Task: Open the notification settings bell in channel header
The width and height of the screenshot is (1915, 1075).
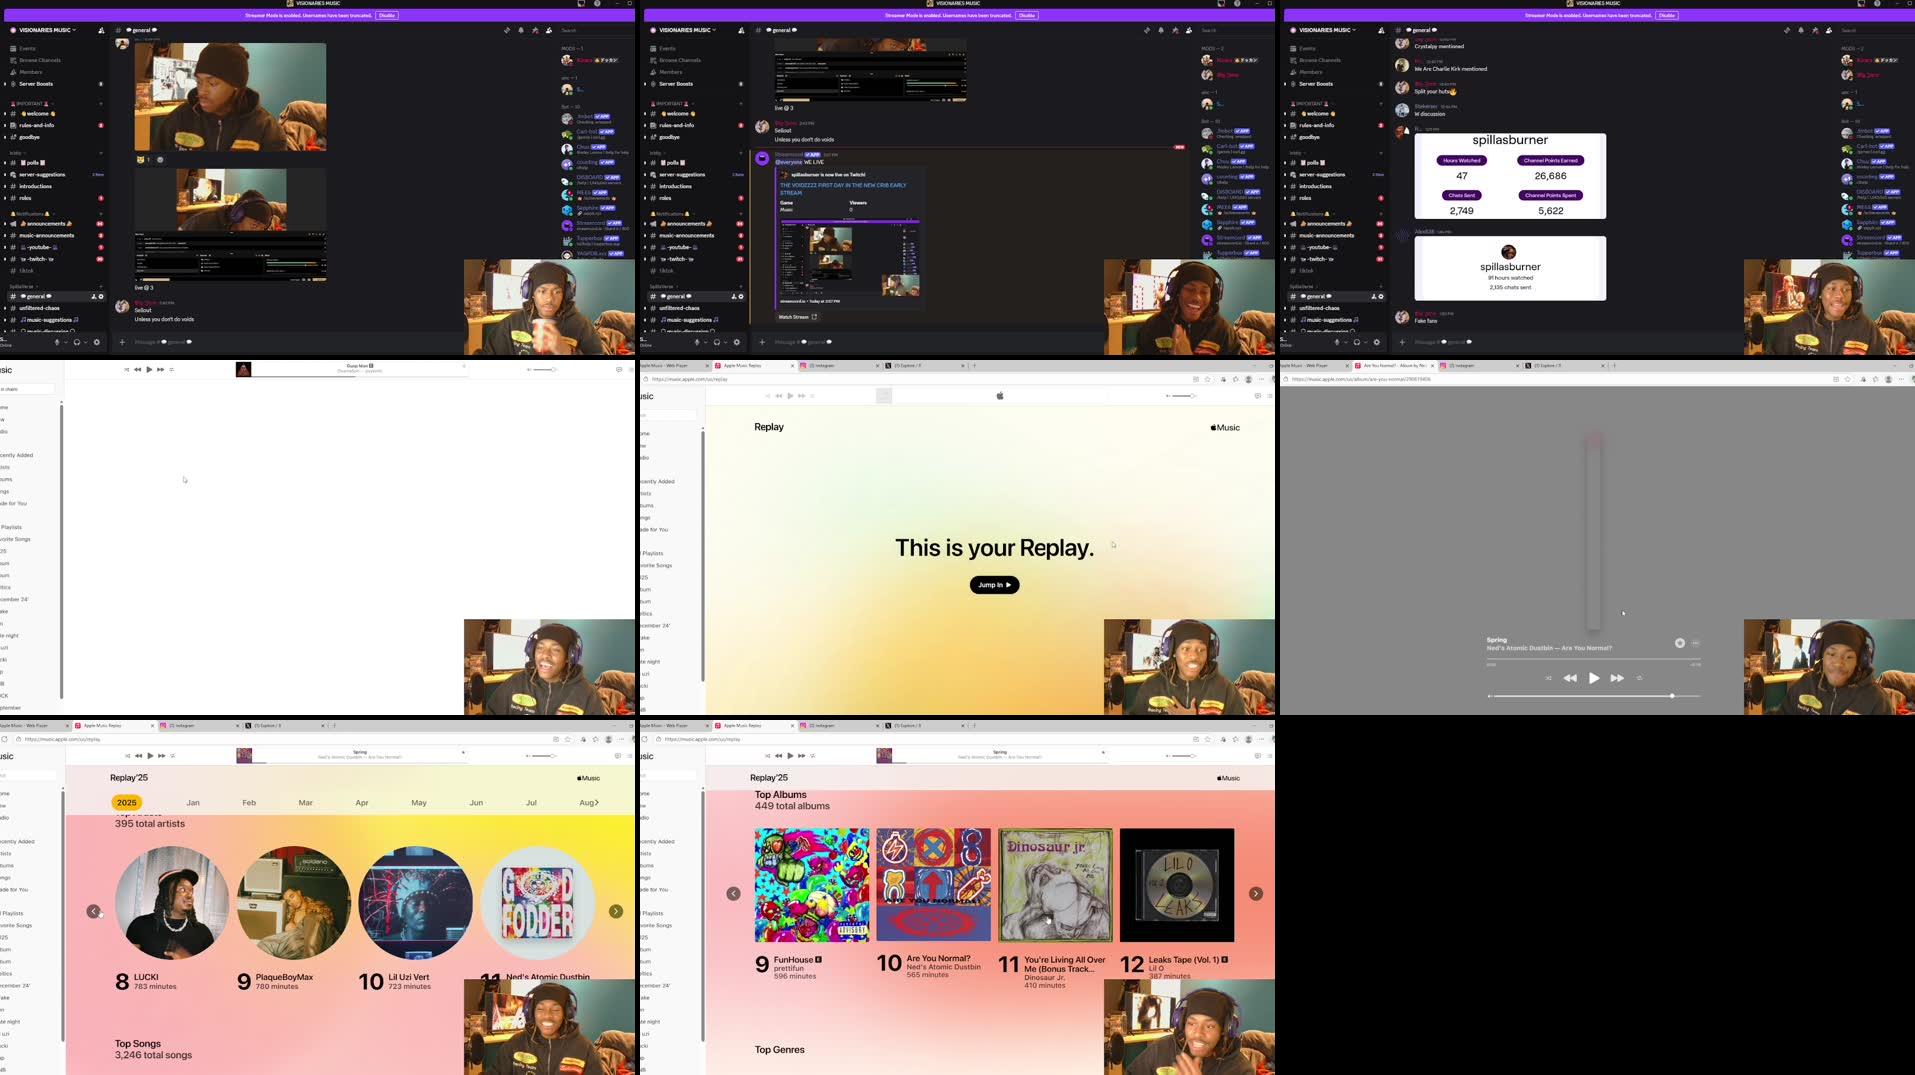Action: [x=521, y=30]
